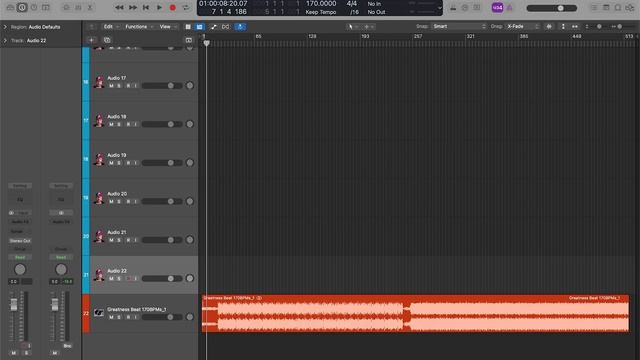
Task: Toggle the grid view button in tracks menu bar
Action: (188, 27)
